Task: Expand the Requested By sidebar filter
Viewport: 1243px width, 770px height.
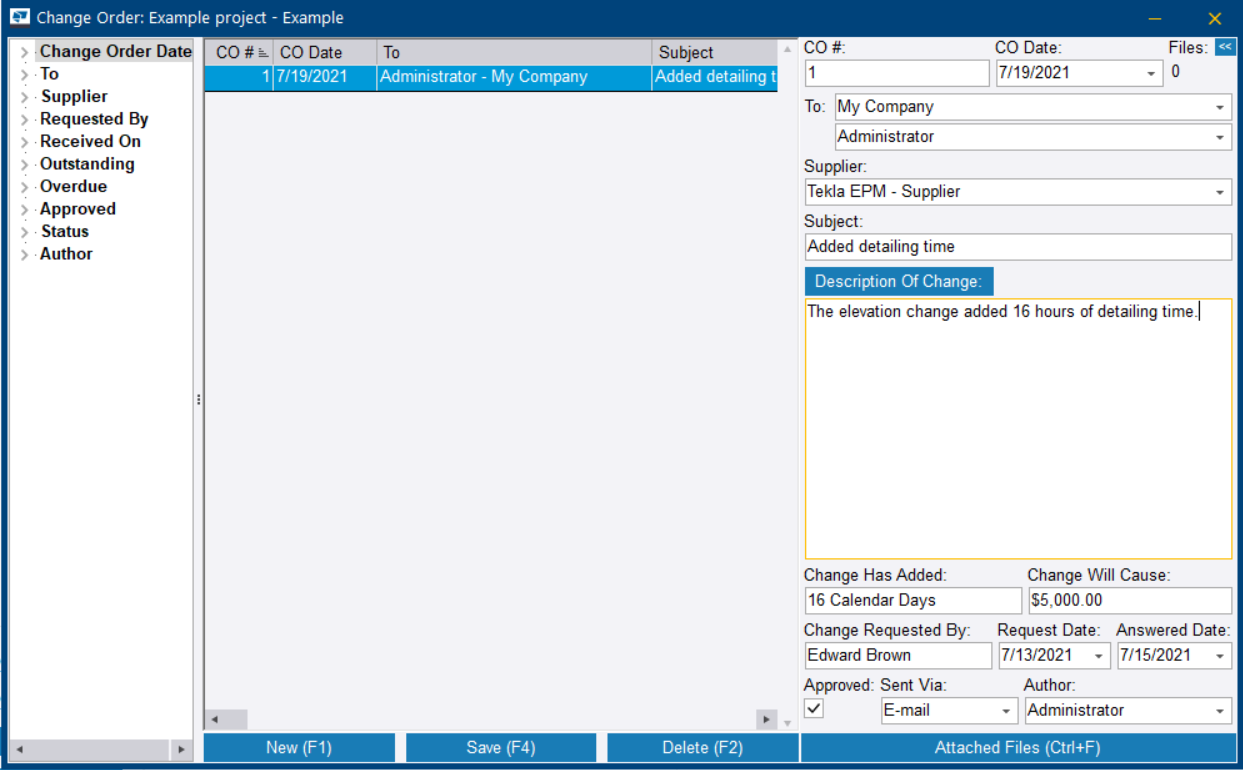Action: (x=23, y=118)
